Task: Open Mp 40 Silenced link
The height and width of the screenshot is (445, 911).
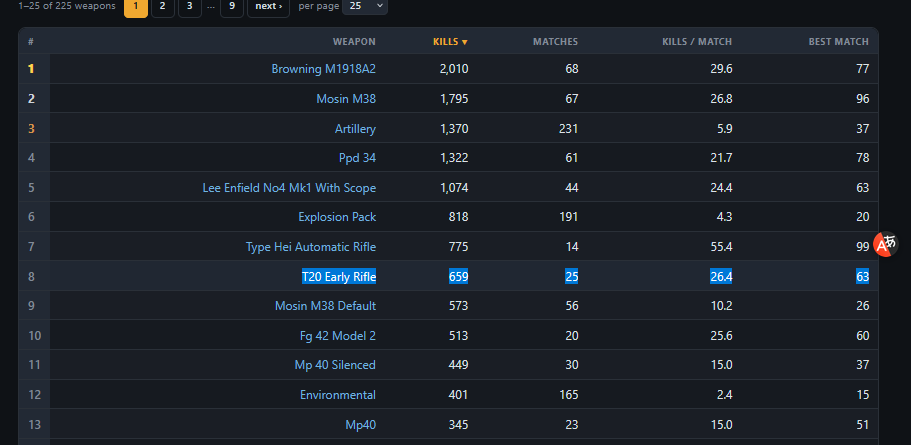Action: point(335,365)
